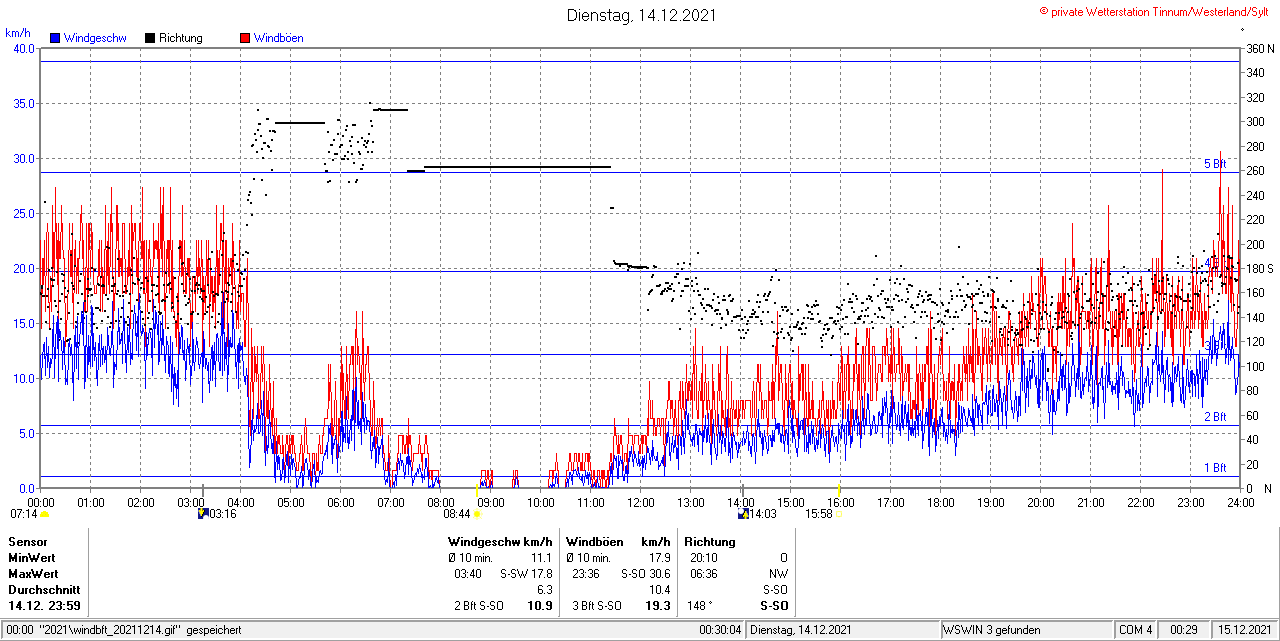Click the Sensor row header

coord(27,541)
